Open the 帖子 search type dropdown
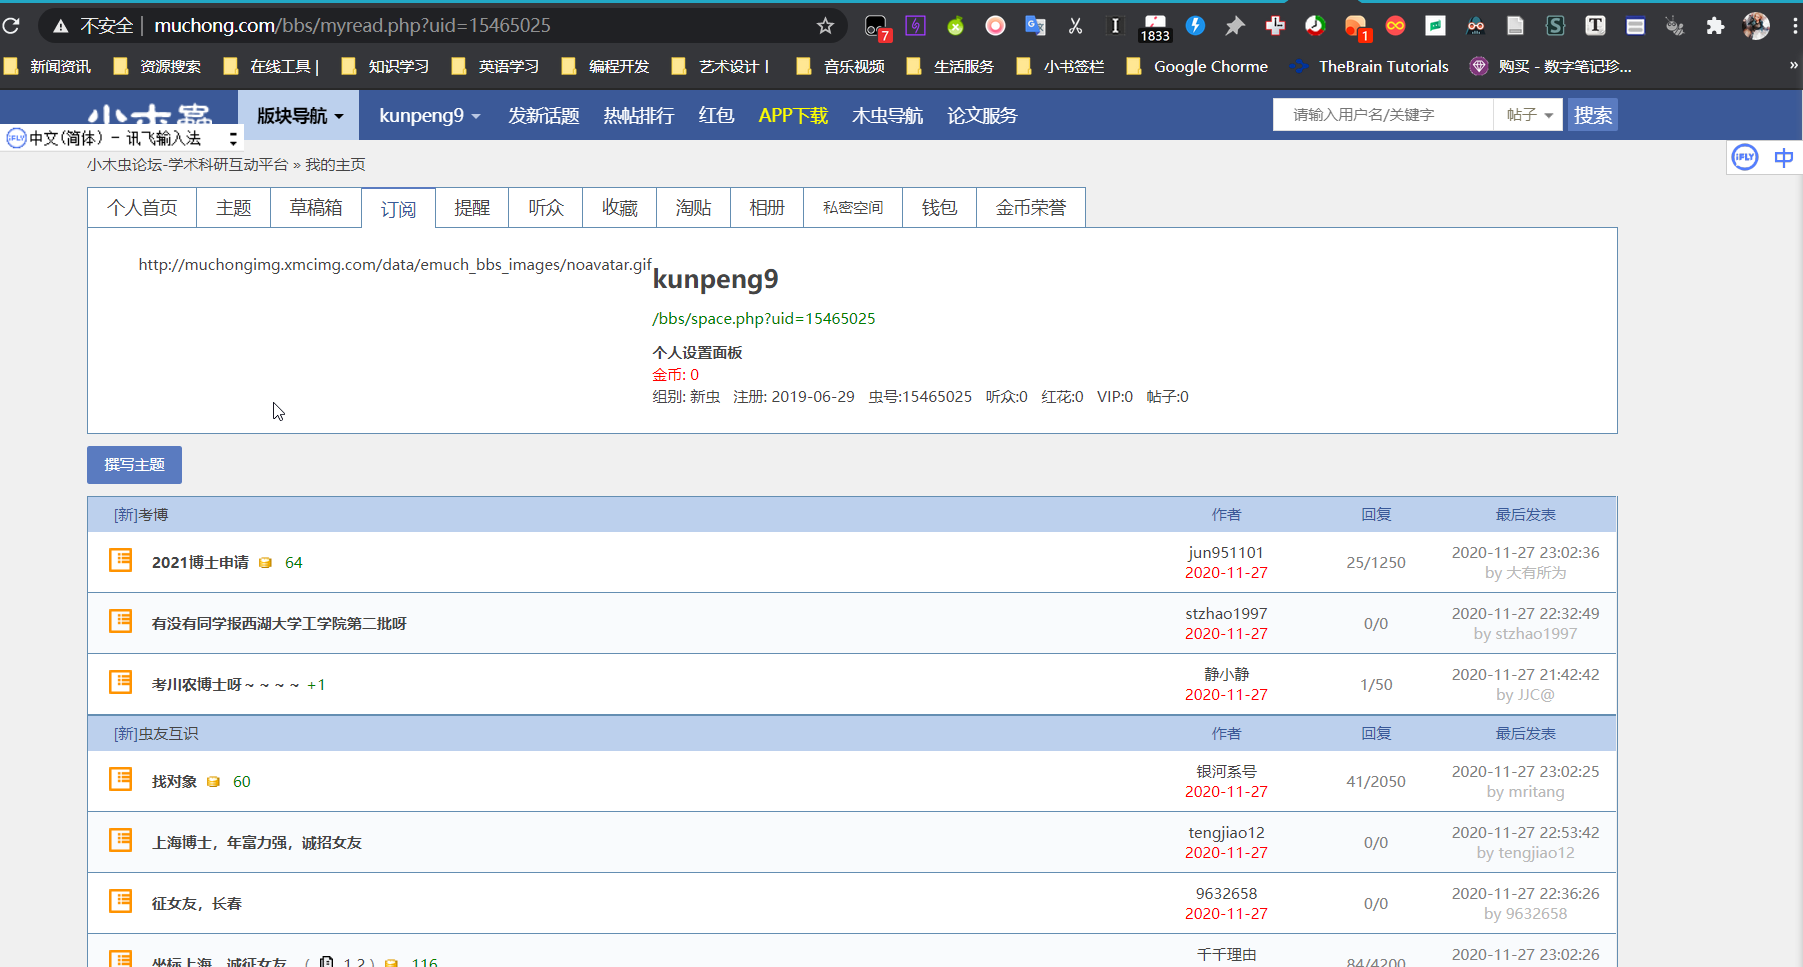Image resolution: width=1803 pixels, height=967 pixels. point(1529,115)
